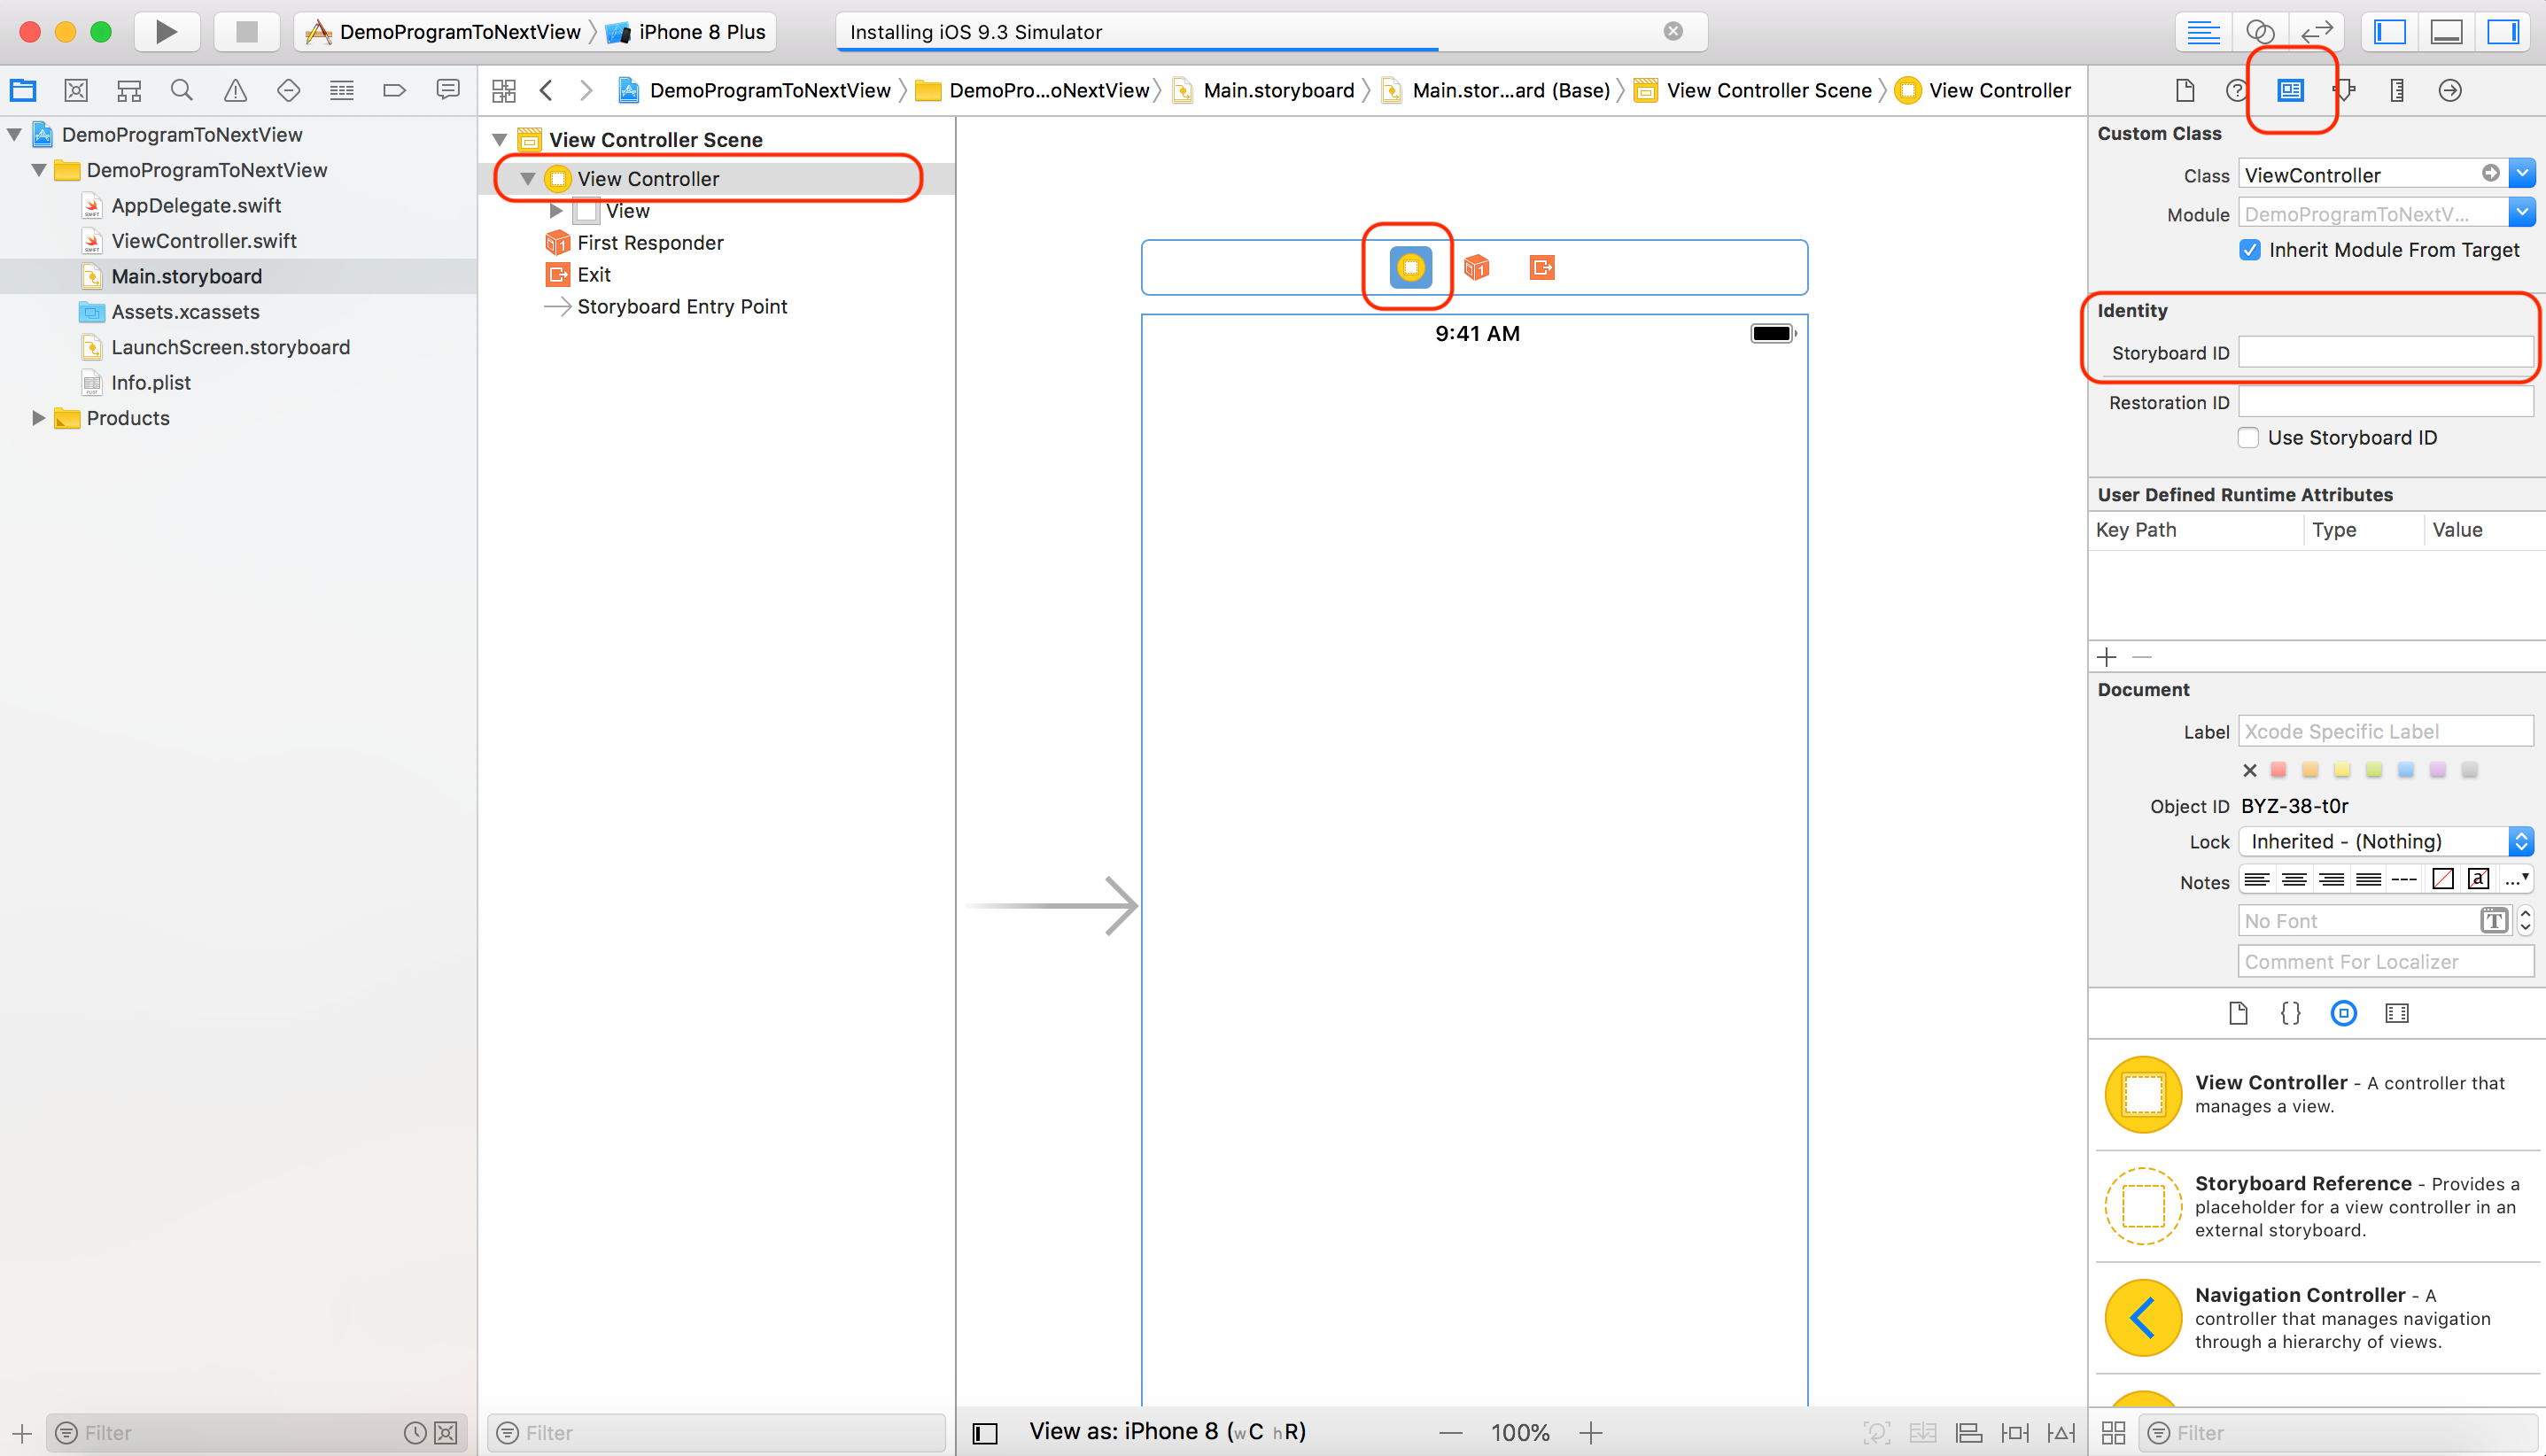2546x1456 pixels.
Task: Click the Exit icon in scene dock
Action: coord(1541,267)
